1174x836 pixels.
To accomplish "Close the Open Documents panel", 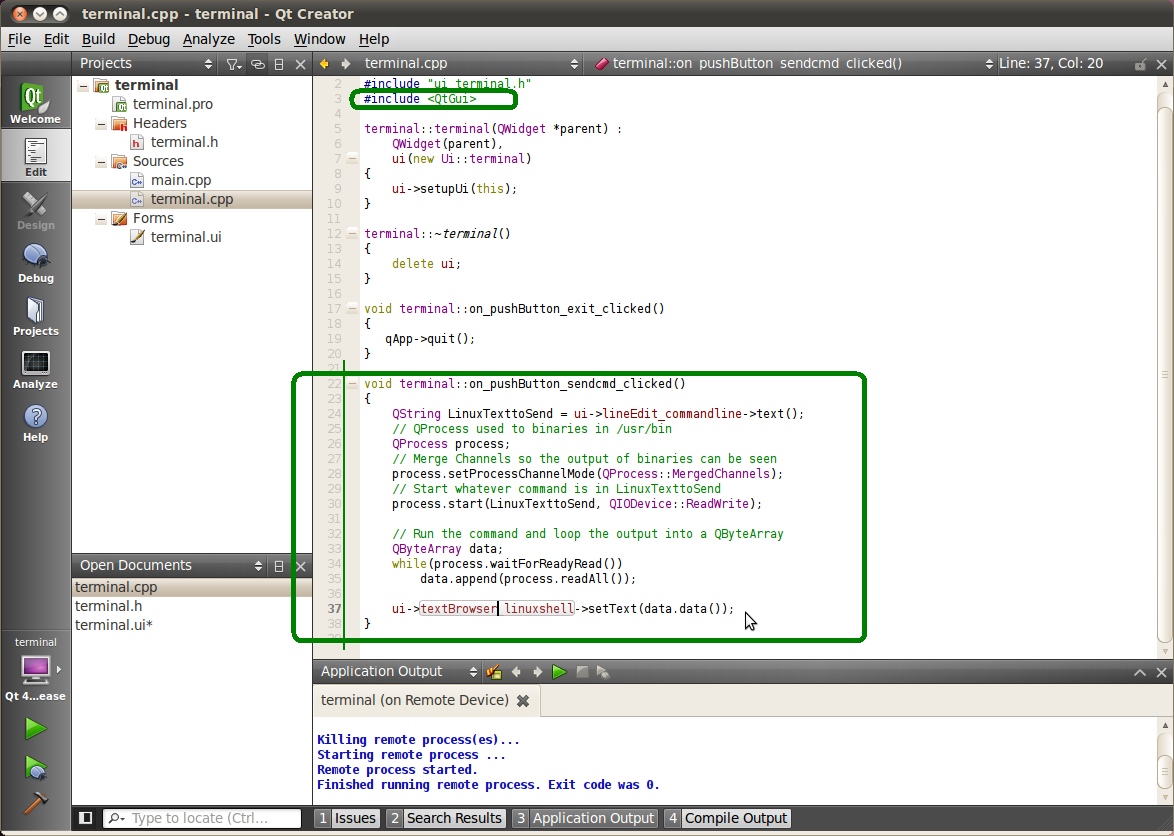I will pyautogui.click(x=300, y=567).
